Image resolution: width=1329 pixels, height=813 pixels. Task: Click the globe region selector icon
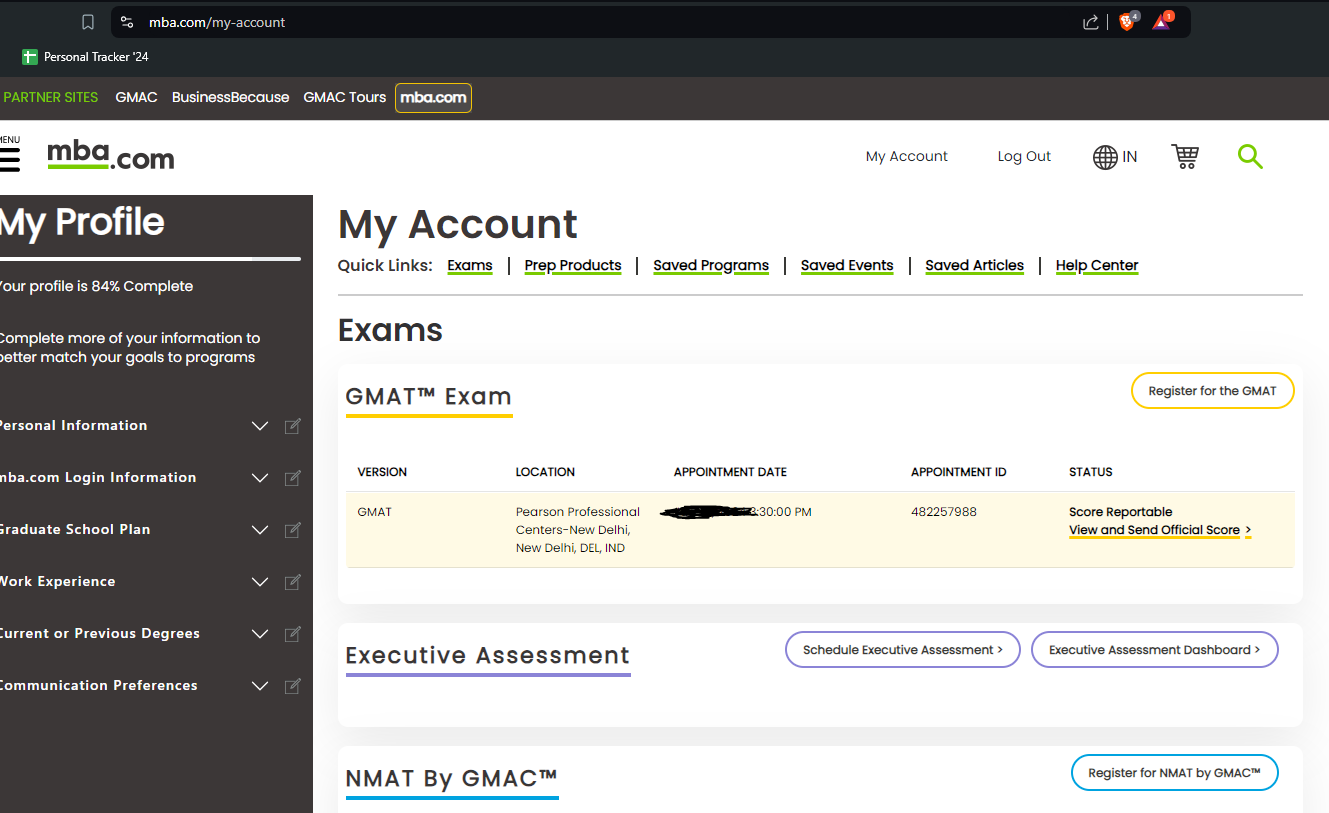1105,157
